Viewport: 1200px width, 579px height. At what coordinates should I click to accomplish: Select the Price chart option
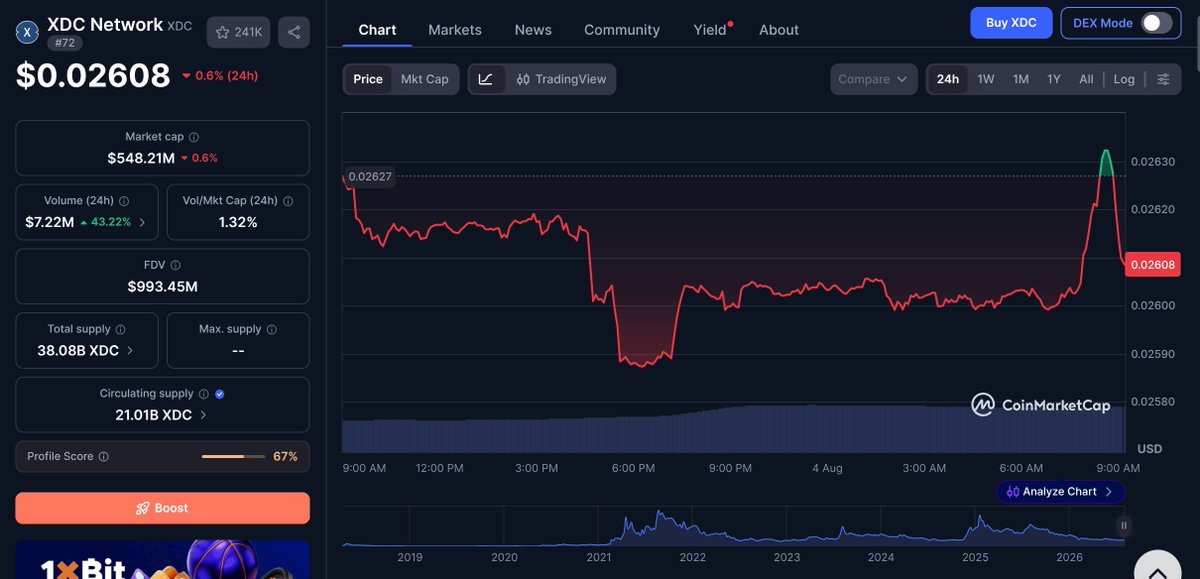[368, 79]
